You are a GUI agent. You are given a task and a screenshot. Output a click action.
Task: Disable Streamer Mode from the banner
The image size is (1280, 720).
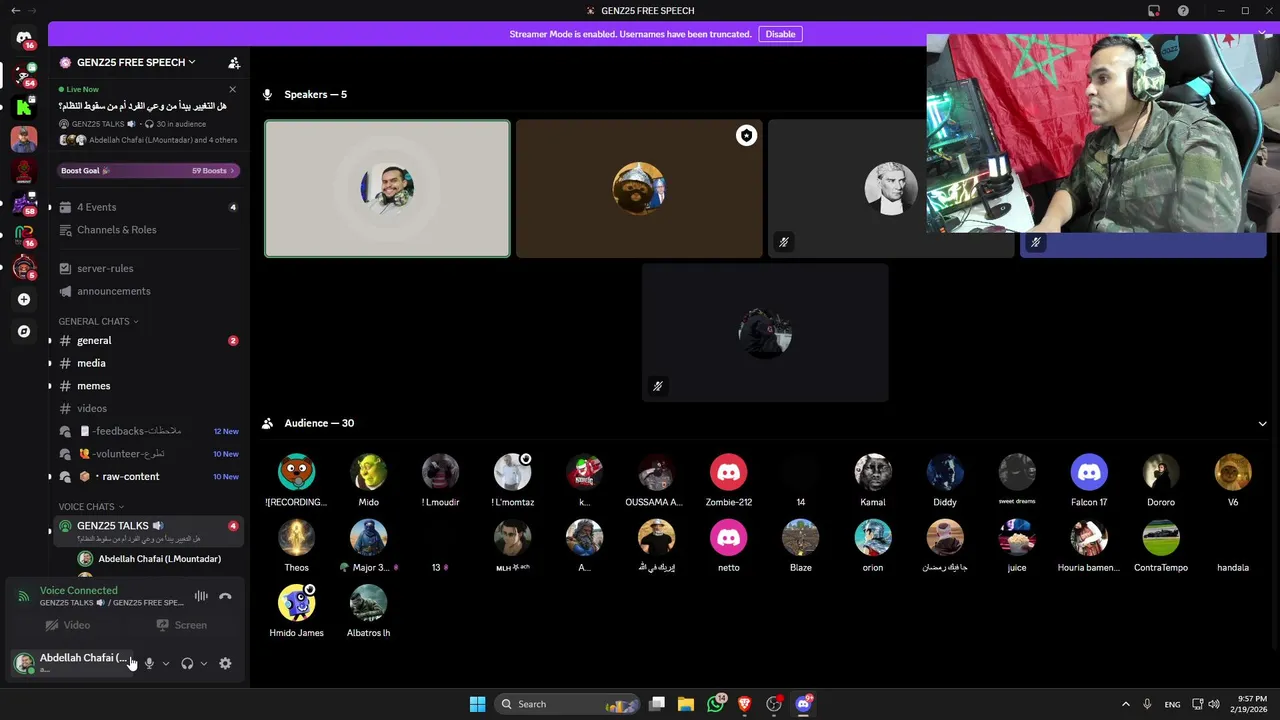tap(780, 34)
